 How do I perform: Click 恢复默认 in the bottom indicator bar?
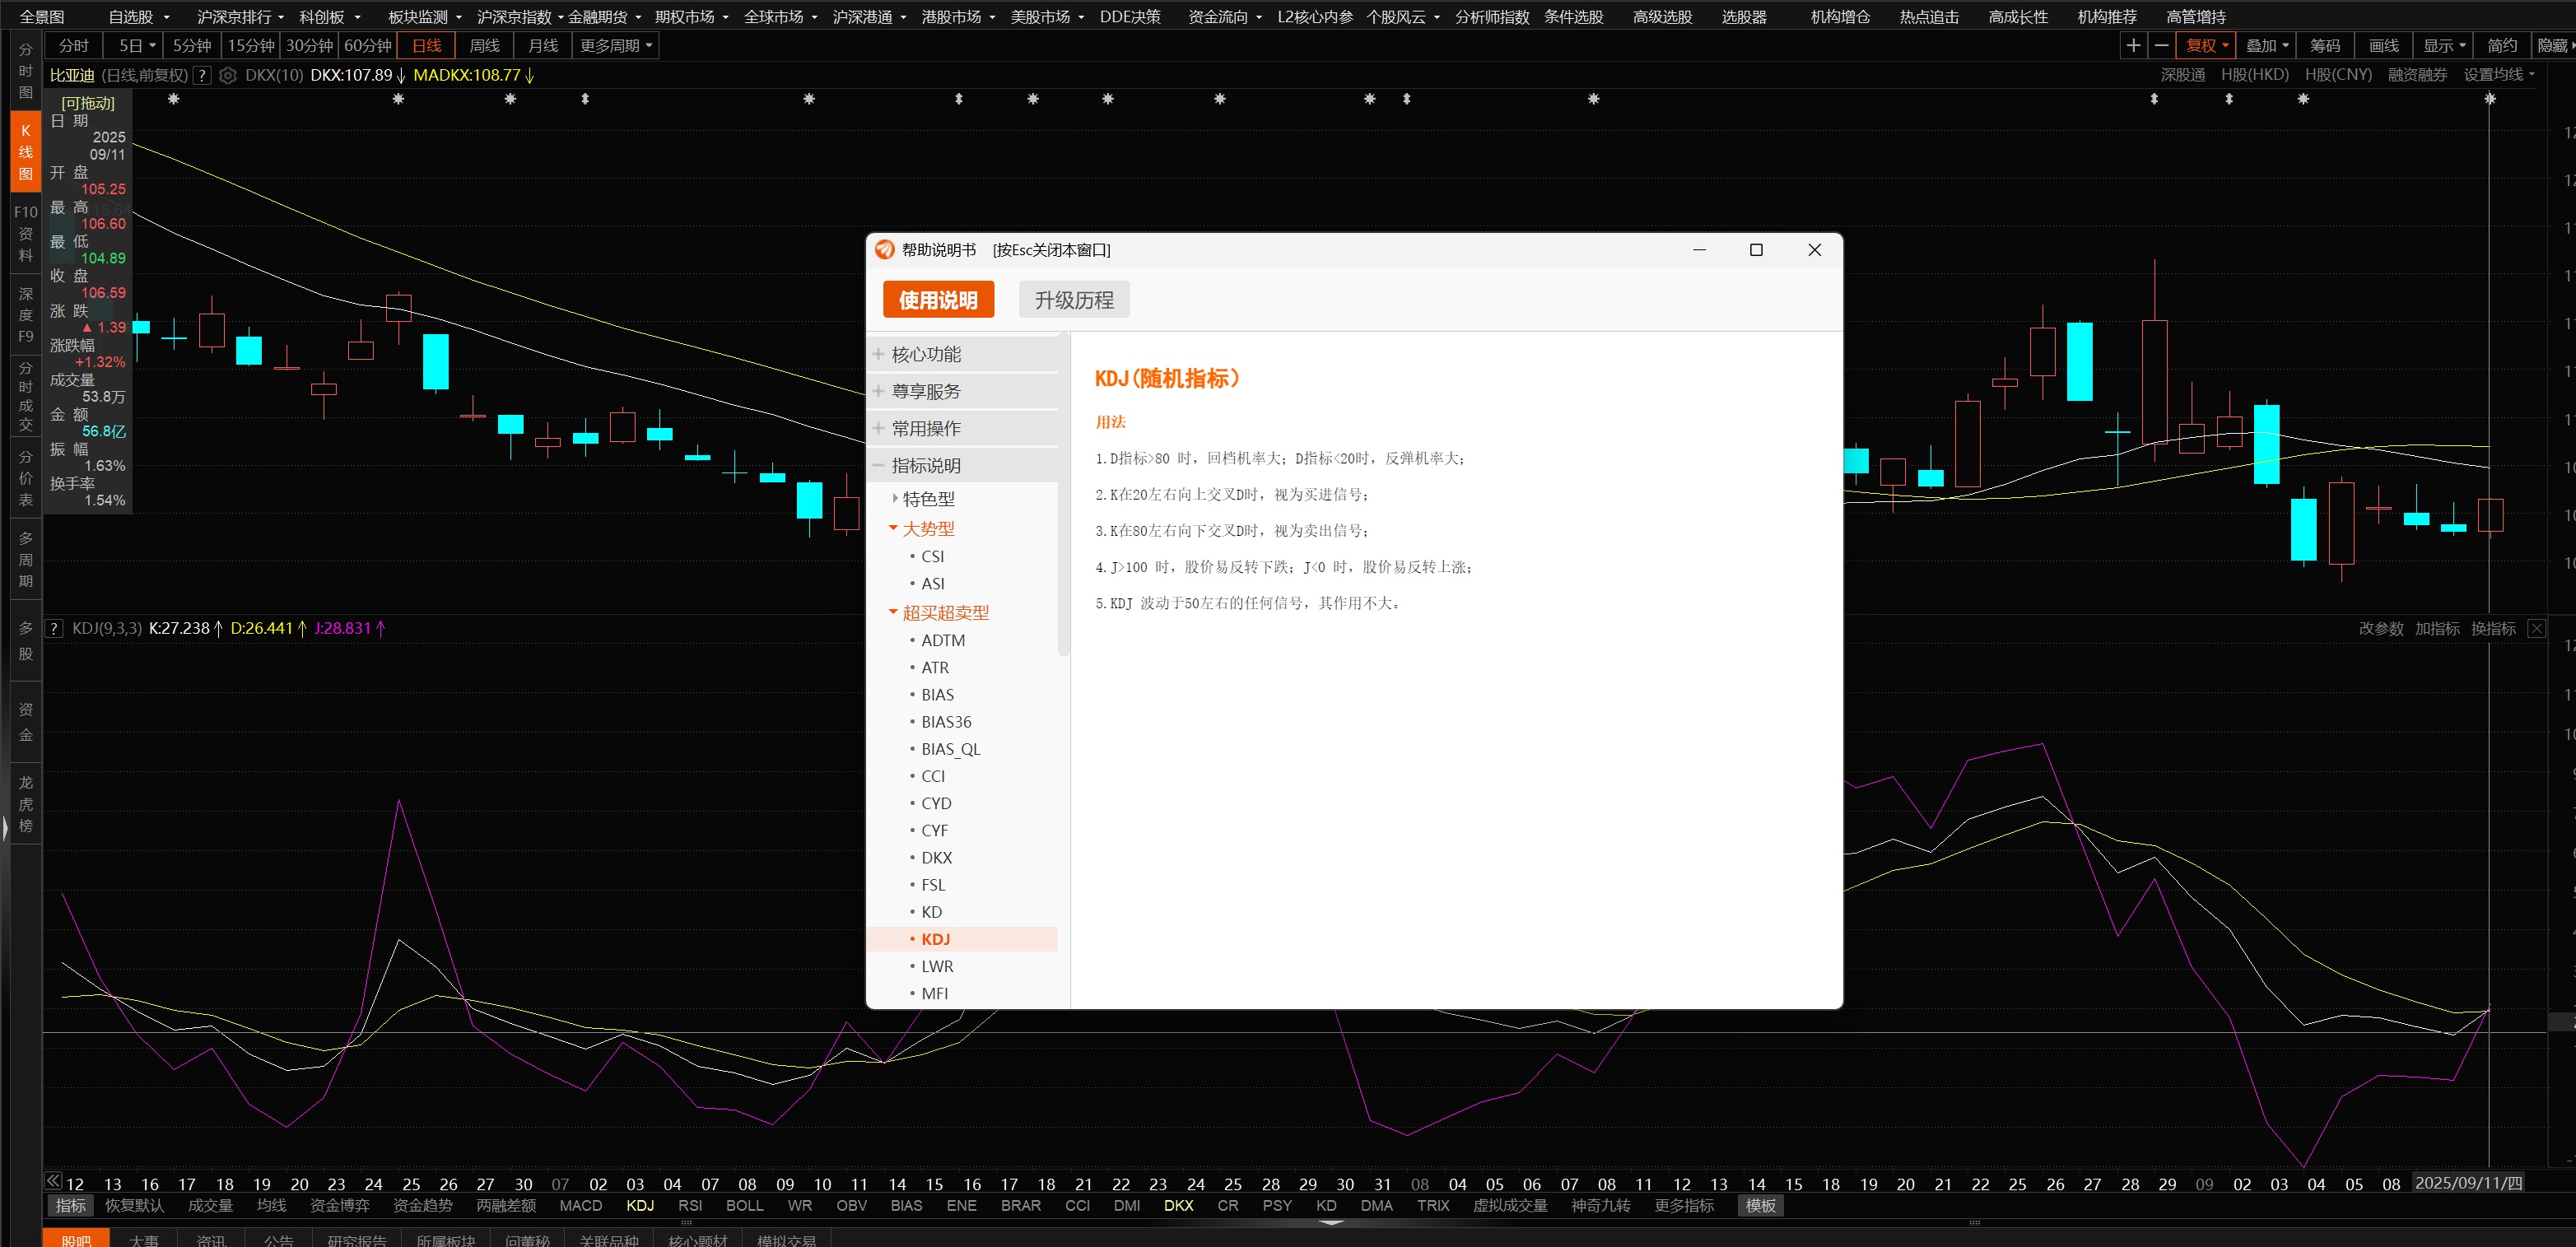[134, 1205]
